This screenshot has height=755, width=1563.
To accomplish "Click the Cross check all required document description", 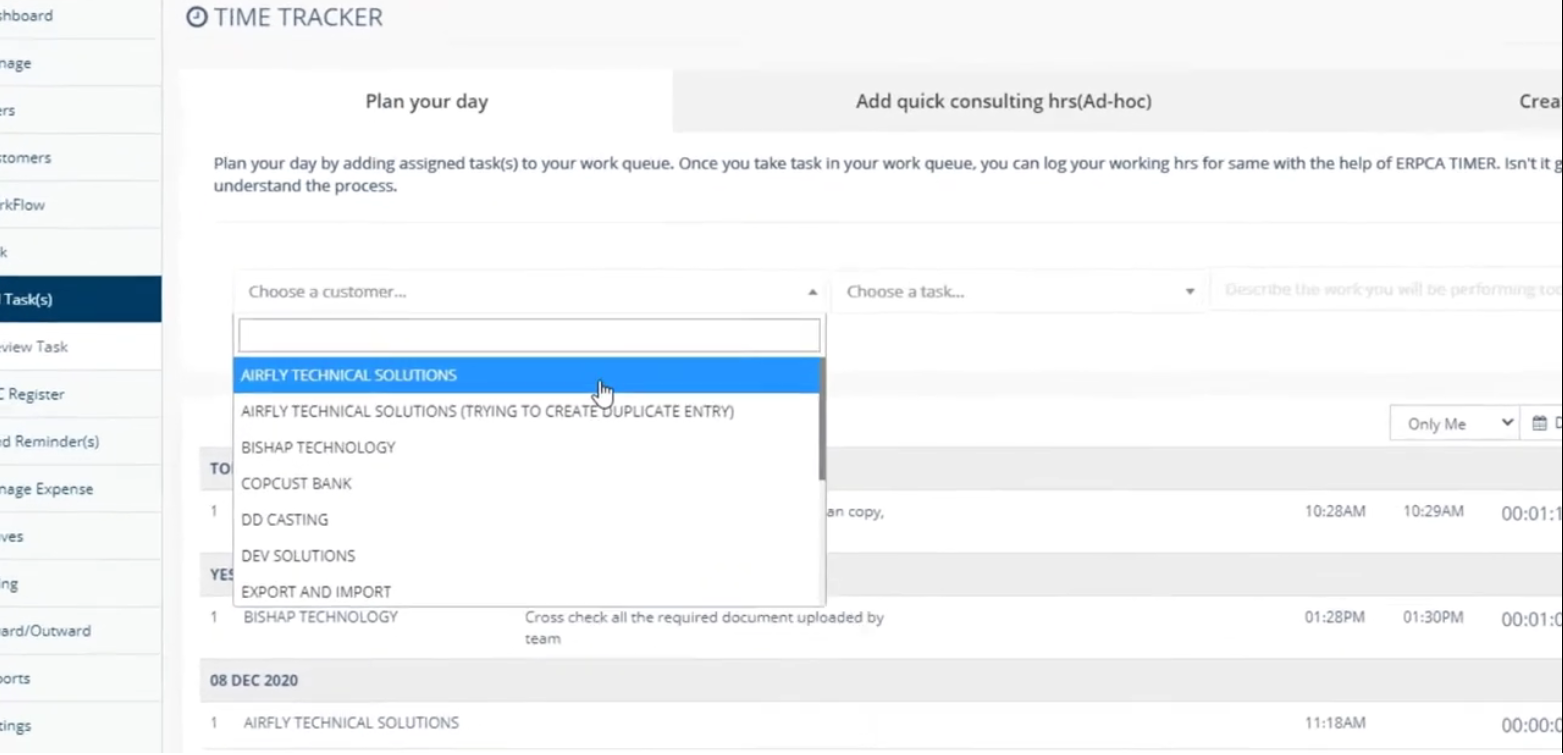I will click(x=704, y=628).
